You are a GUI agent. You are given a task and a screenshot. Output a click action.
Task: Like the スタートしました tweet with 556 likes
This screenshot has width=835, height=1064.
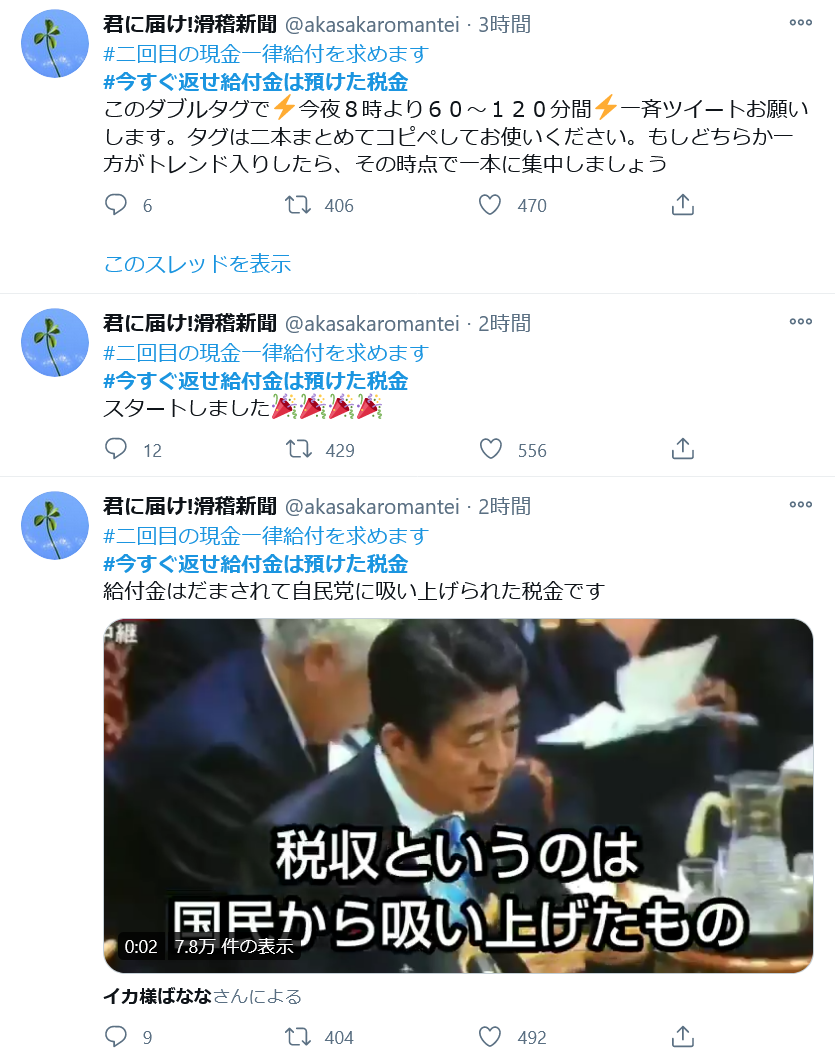(490, 449)
